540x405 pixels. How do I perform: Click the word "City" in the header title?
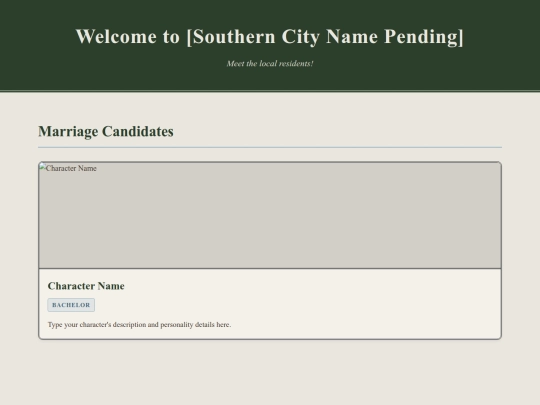(x=301, y=37)
